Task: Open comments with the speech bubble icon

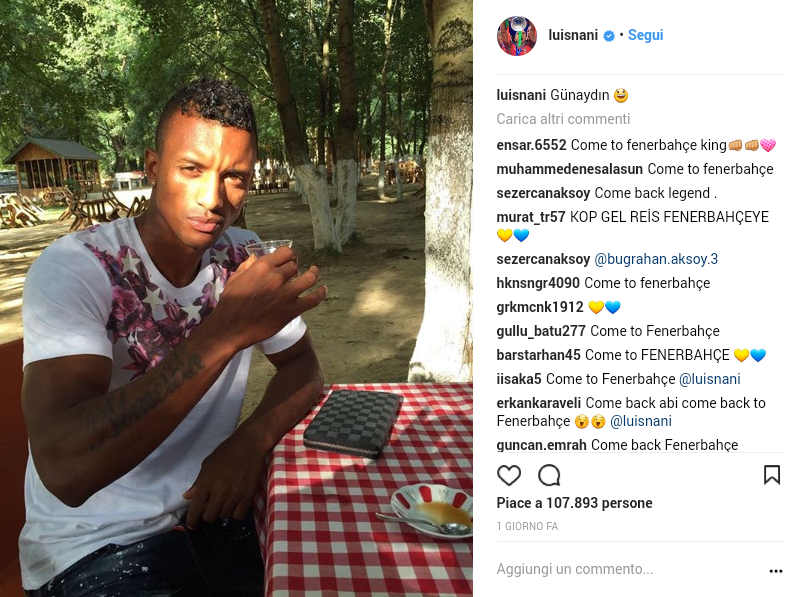Action: point(549,476)
